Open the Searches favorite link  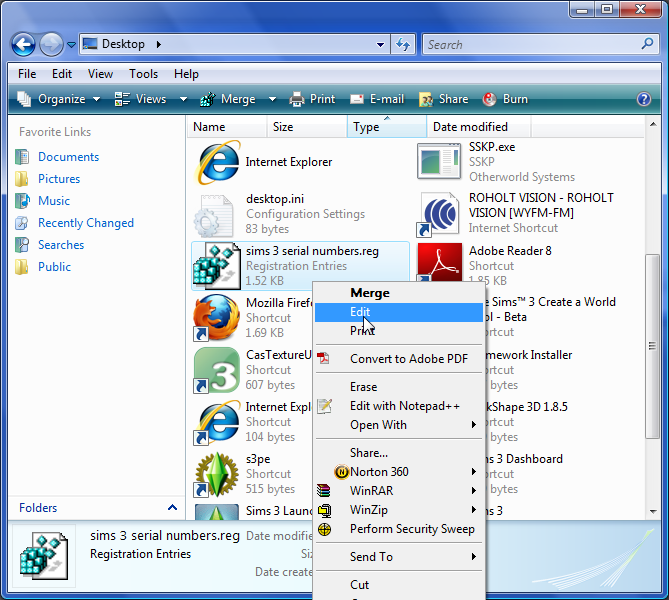point(61,245)
